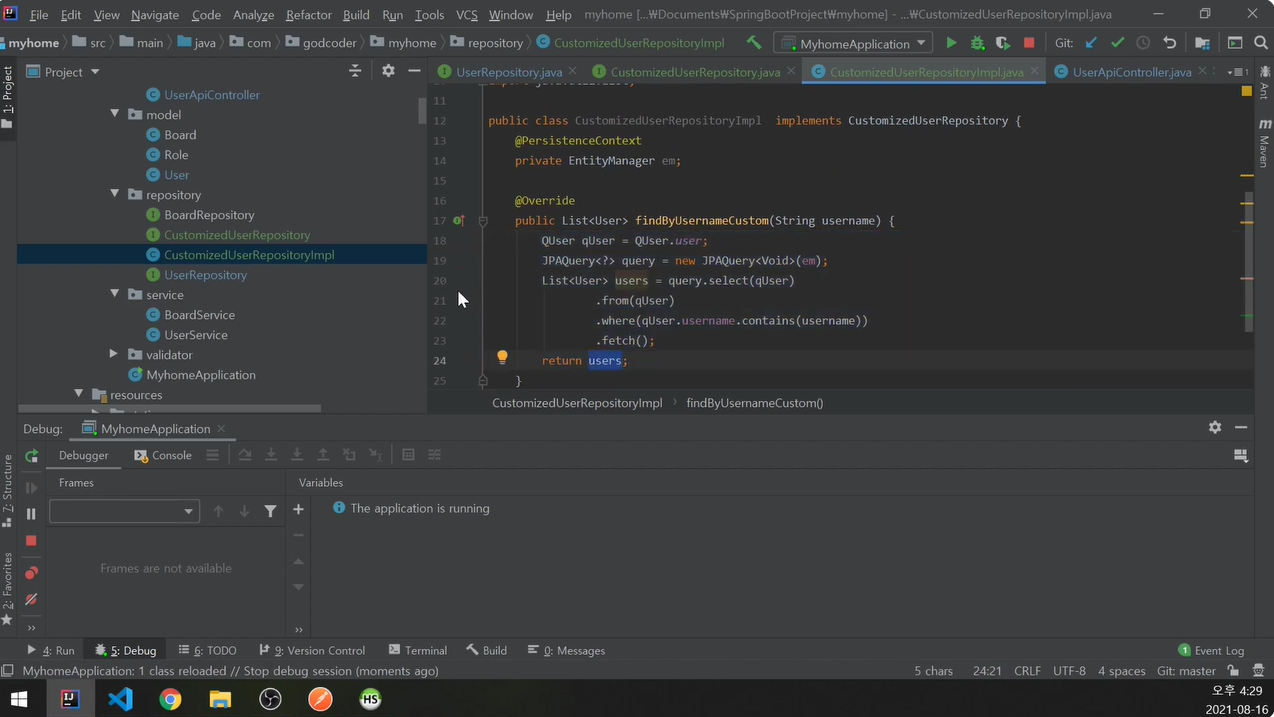Switch to Console tab in Debug
This screenshot has width=1274, height=717.
163,455
